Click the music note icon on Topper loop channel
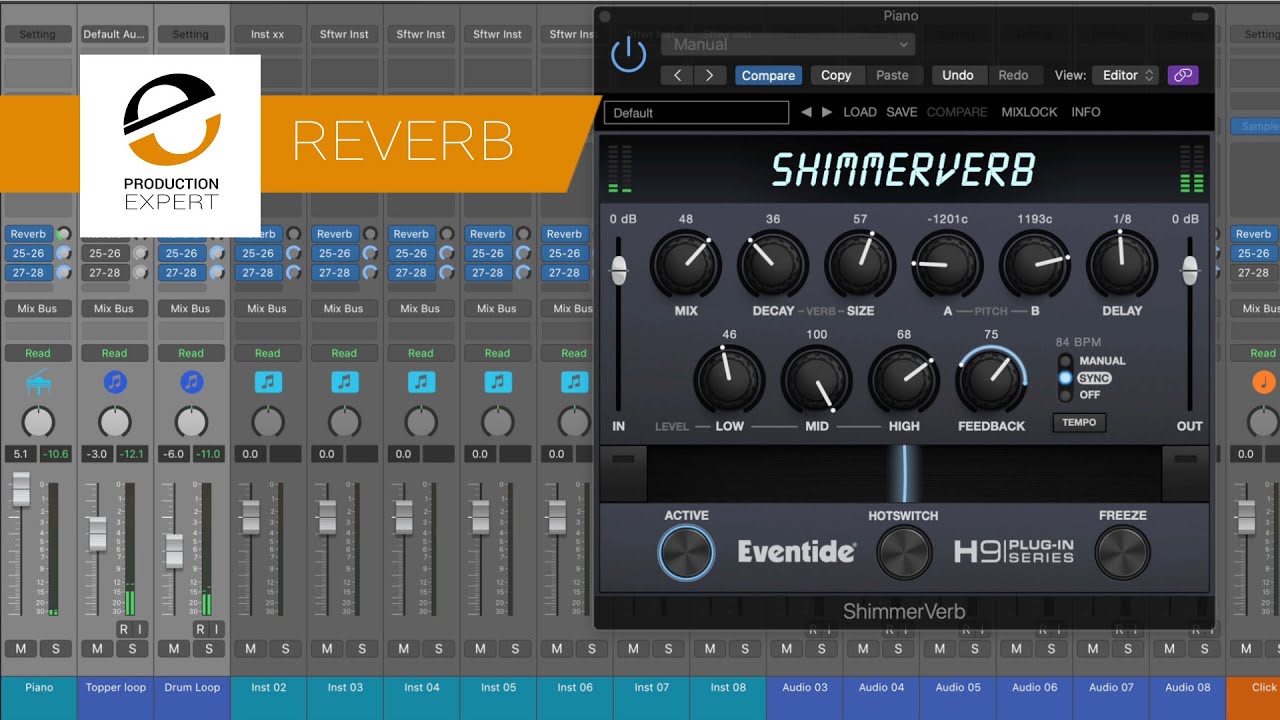Viewport: 1280px width, 720px height. coord(115,381)
